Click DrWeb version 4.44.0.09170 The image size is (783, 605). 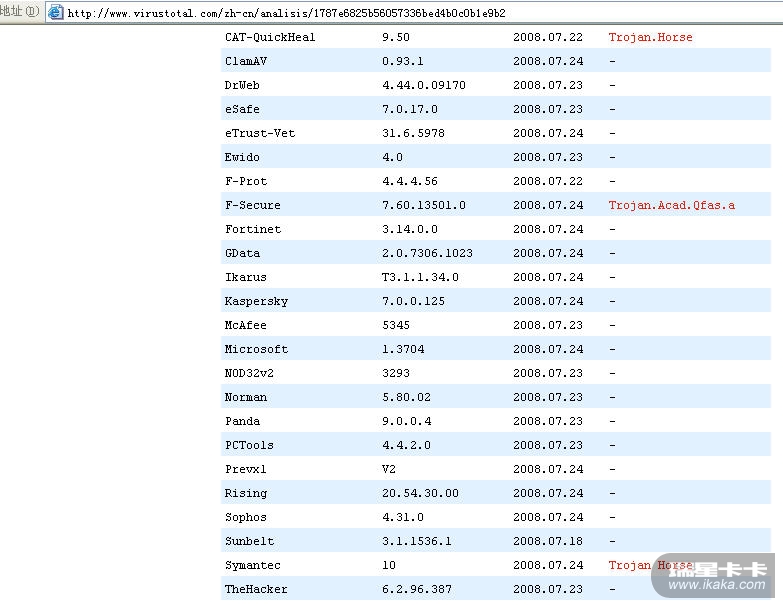point(423,85)
